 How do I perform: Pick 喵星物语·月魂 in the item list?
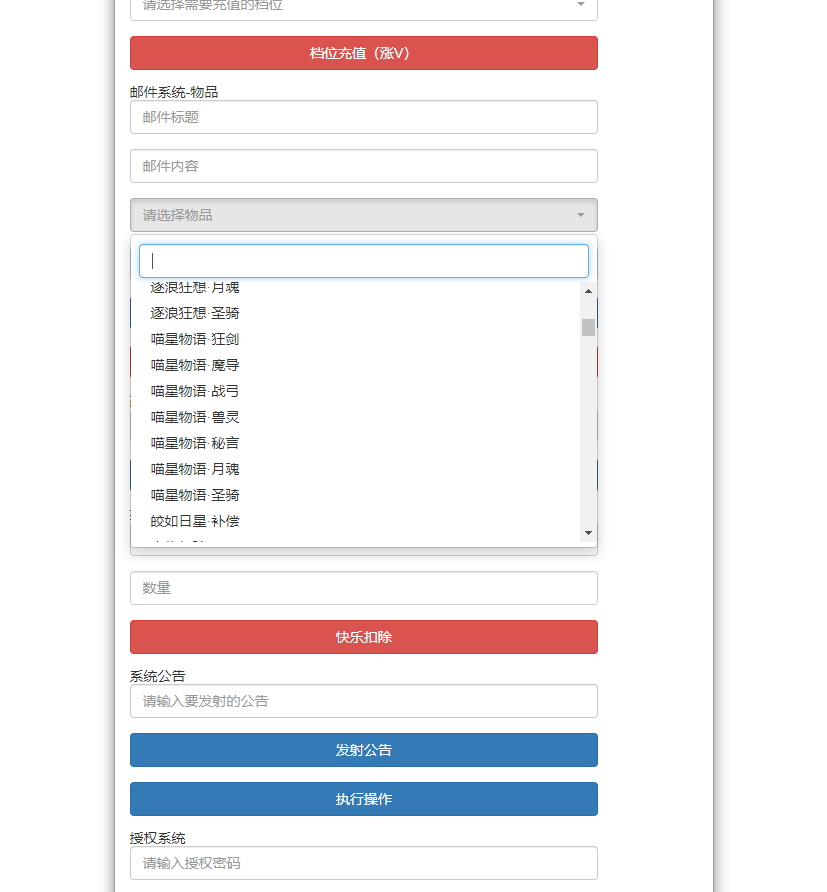click(195, 469)
